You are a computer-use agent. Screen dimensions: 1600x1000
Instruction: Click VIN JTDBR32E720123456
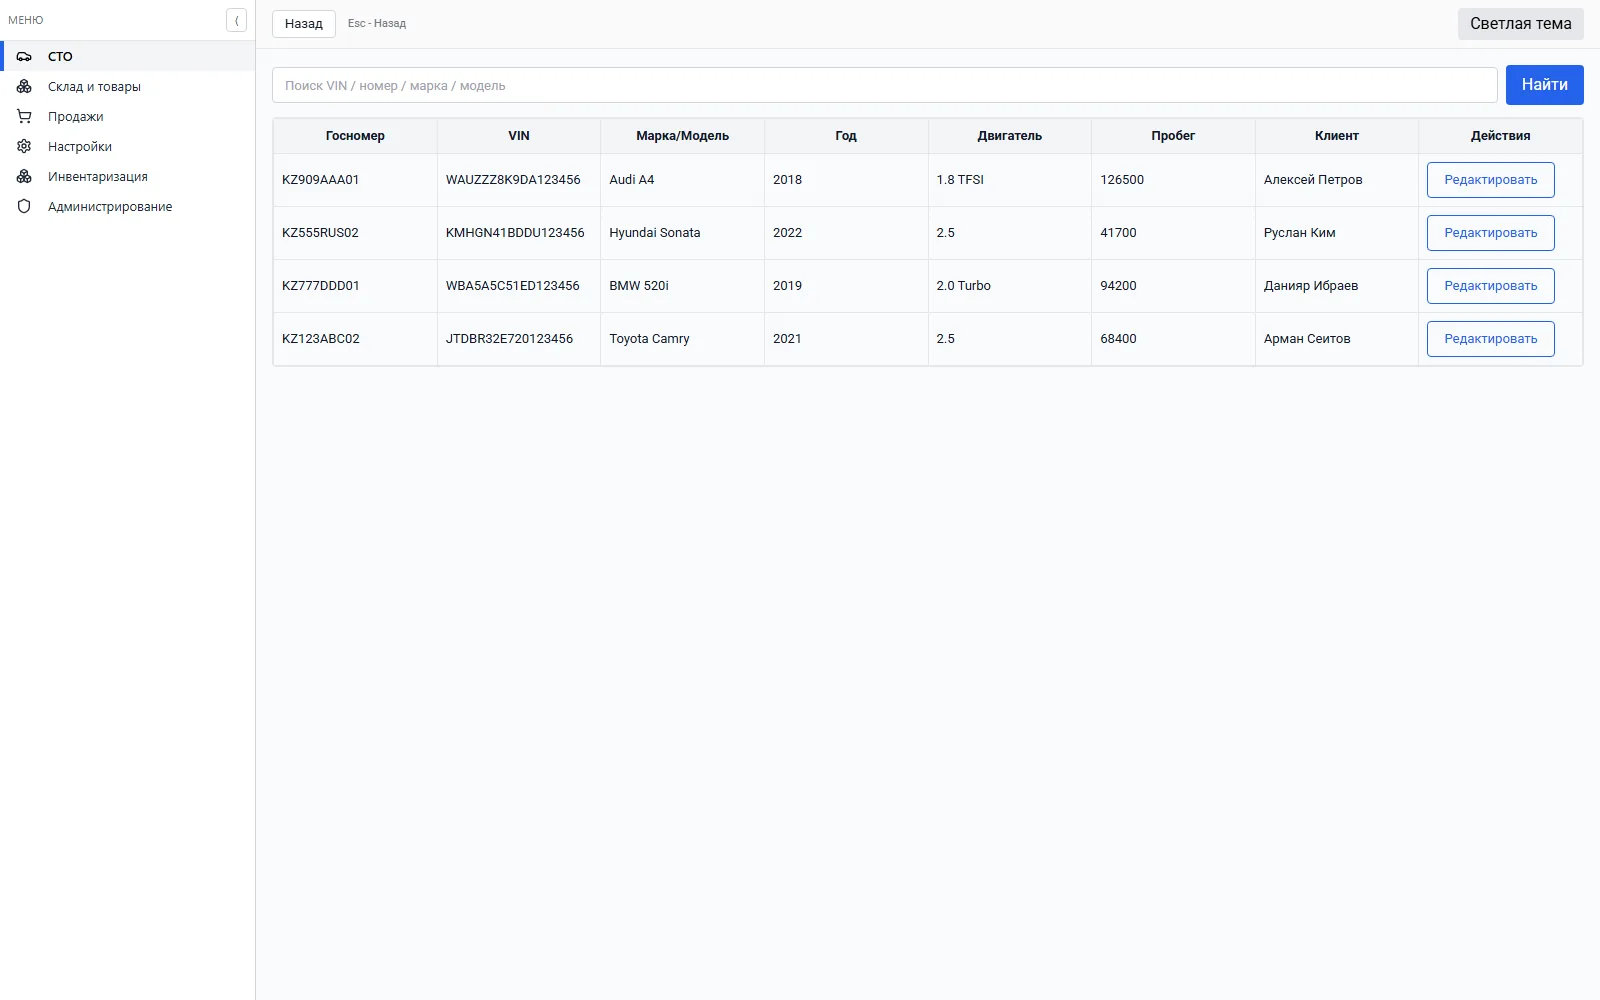click(509, 339)
